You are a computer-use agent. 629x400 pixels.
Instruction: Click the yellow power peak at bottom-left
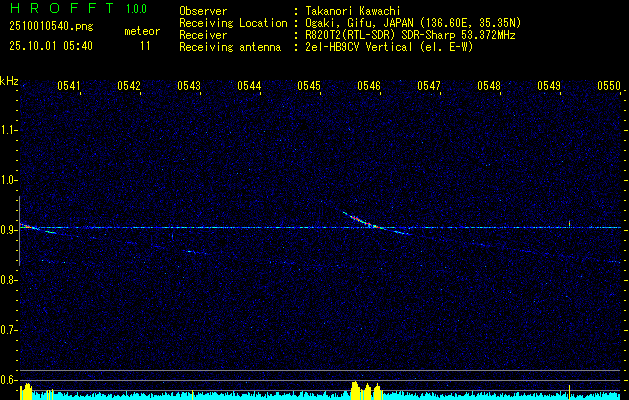pos(27,393)
